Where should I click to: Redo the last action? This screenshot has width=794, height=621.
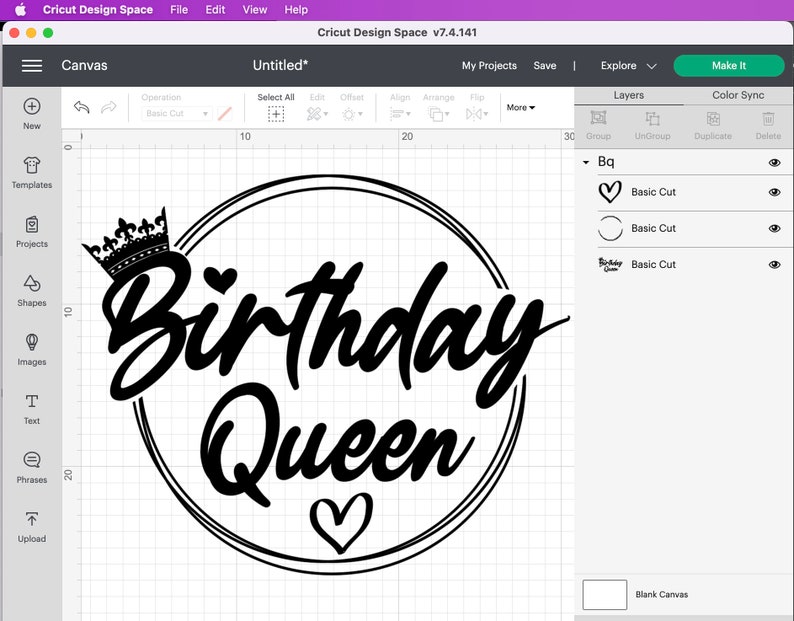108,107
